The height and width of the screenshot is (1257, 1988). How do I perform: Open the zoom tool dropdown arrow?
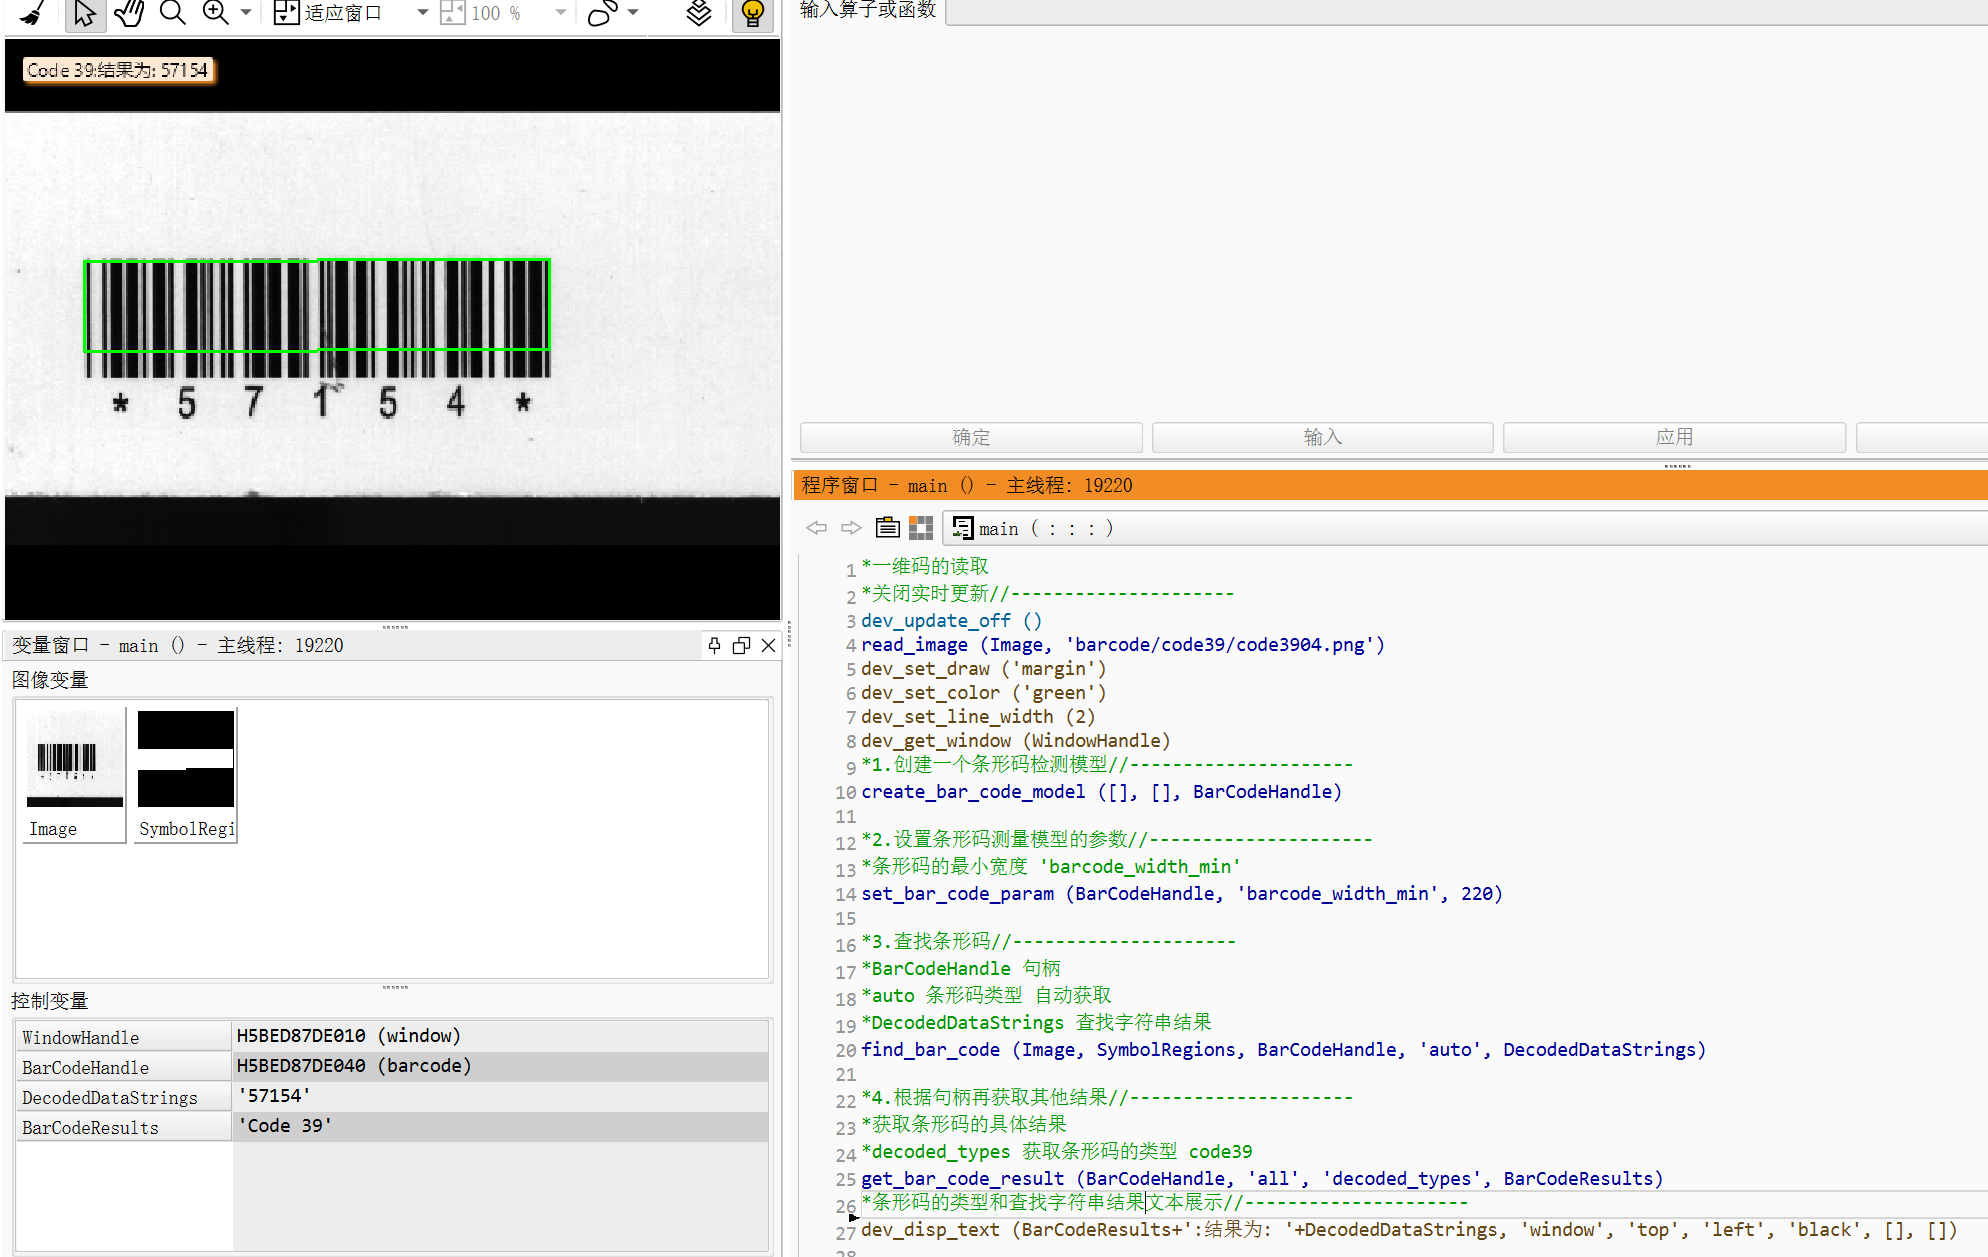click(x=246, y=13)
